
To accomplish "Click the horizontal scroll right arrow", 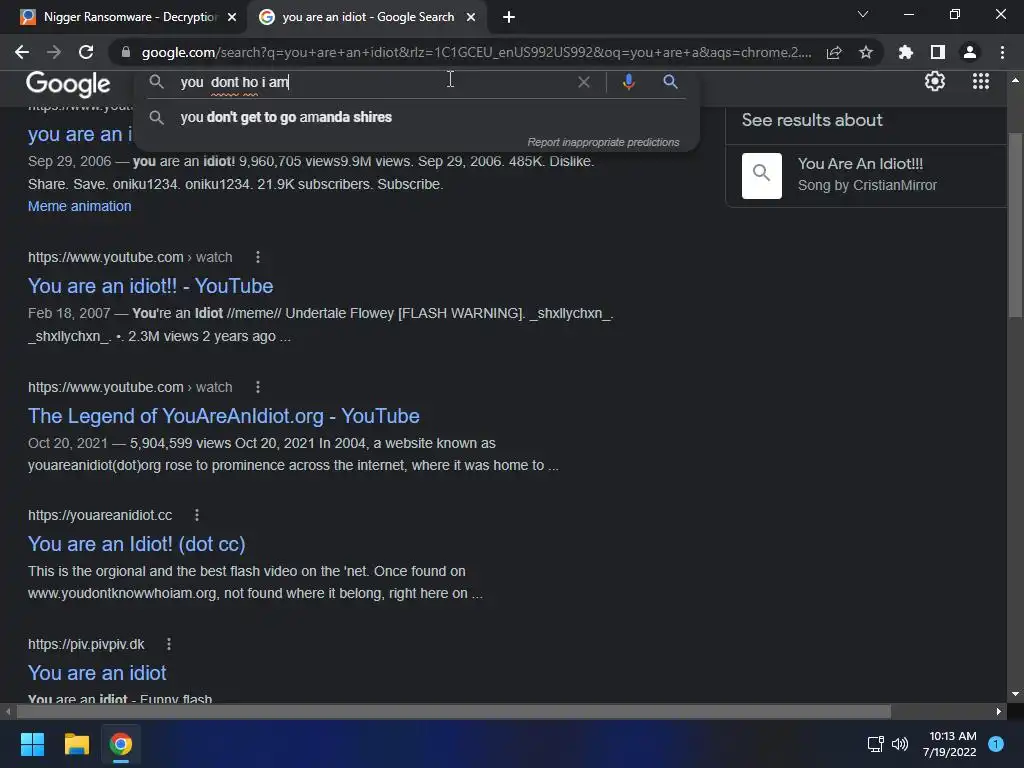I will tap(999, 711).
